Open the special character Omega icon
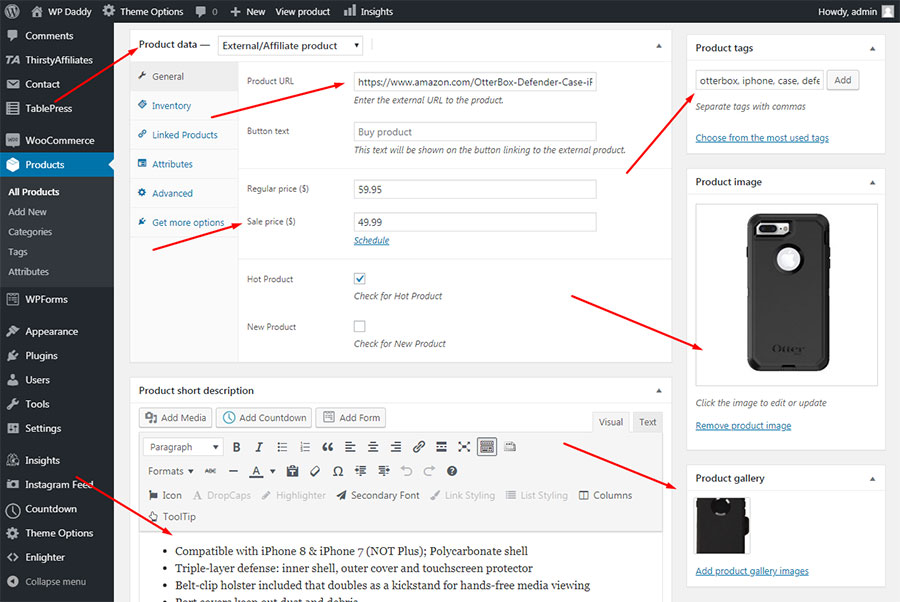 [x=338, y=471]
